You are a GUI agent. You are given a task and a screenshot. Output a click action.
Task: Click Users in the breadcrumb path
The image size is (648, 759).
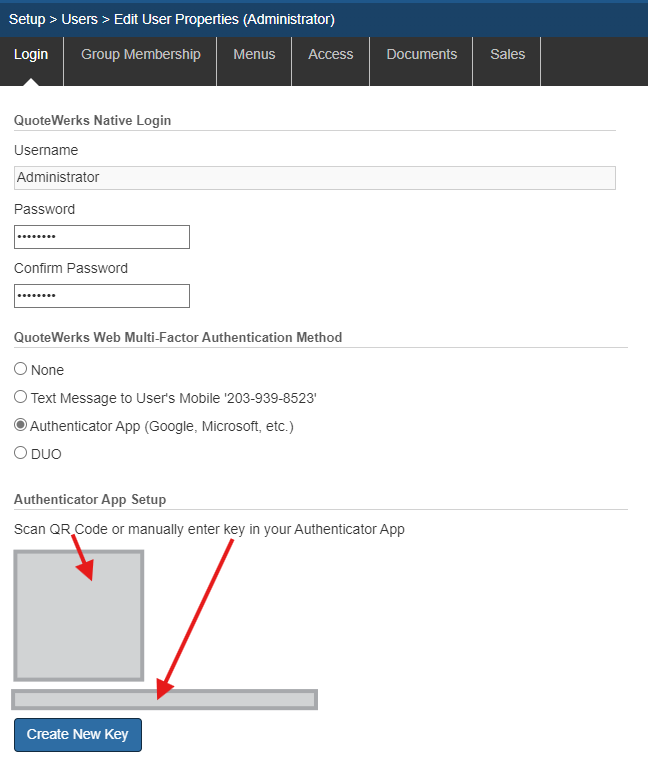point(80,19)
